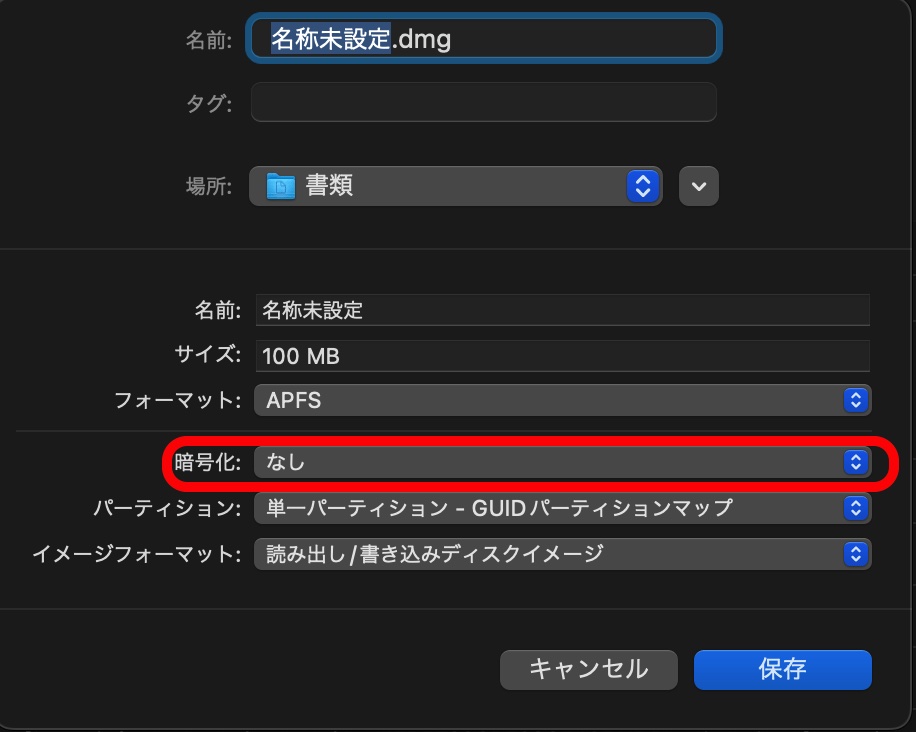Open the 場所 location popup showing 書類
Viewport: 916px width, 732px height.
pos(456,186)
